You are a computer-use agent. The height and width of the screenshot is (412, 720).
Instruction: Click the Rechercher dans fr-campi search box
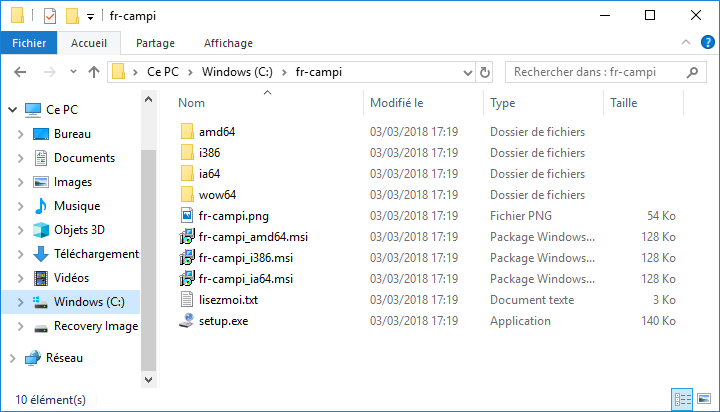[597, 72]
